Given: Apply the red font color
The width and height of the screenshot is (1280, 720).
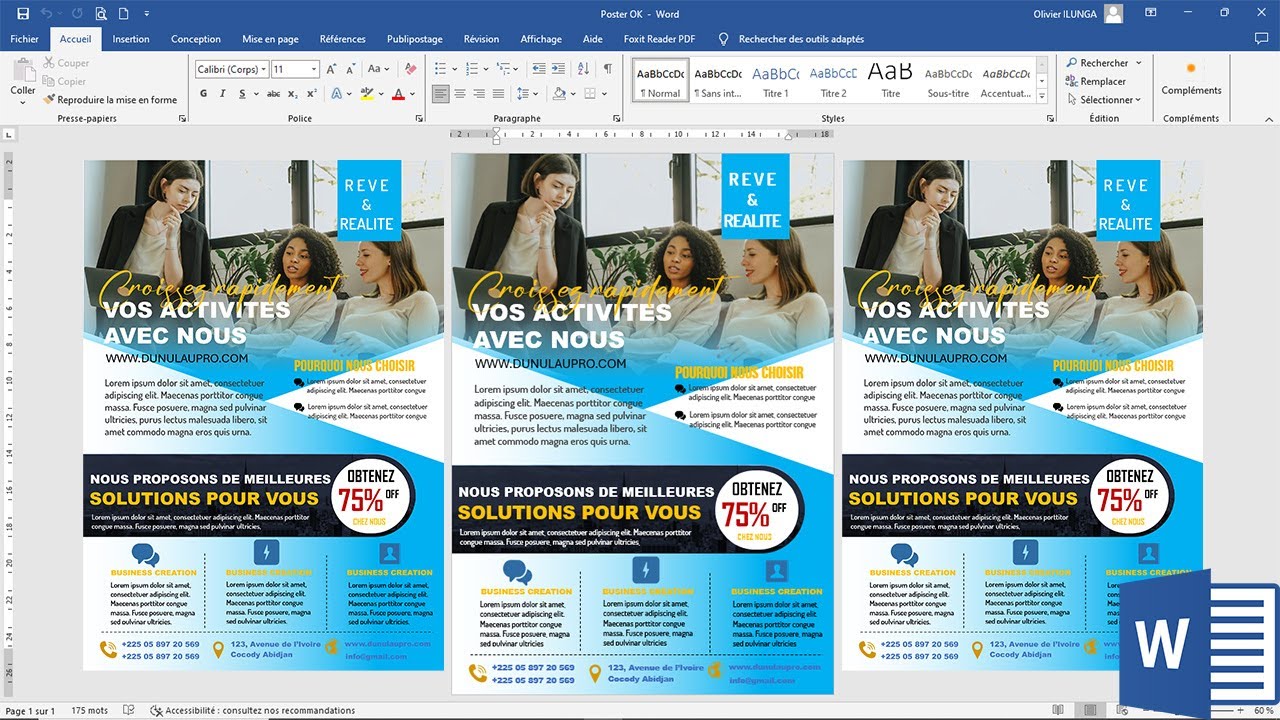Looking at the screenshot, I should (x=398, y=94).
